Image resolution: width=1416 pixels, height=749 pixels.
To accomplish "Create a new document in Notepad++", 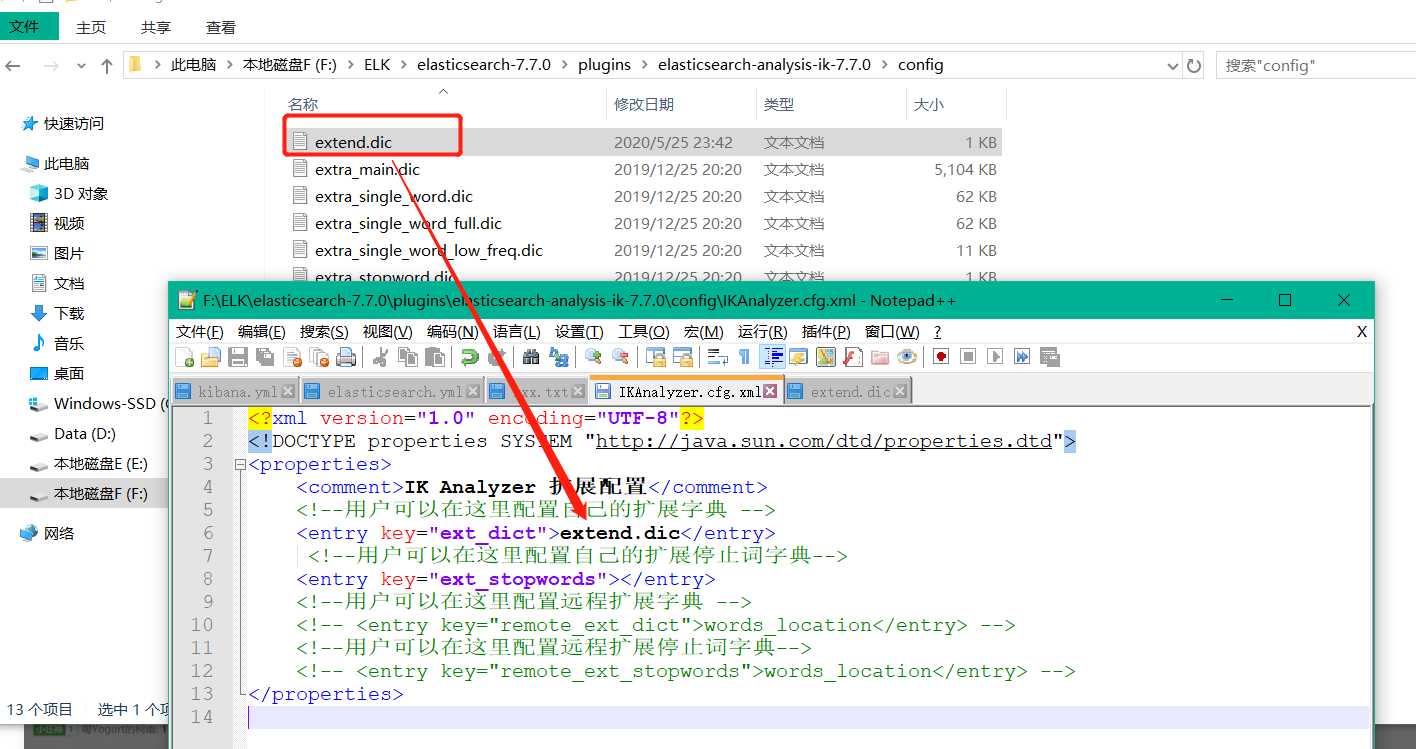I will pos(185,357).
